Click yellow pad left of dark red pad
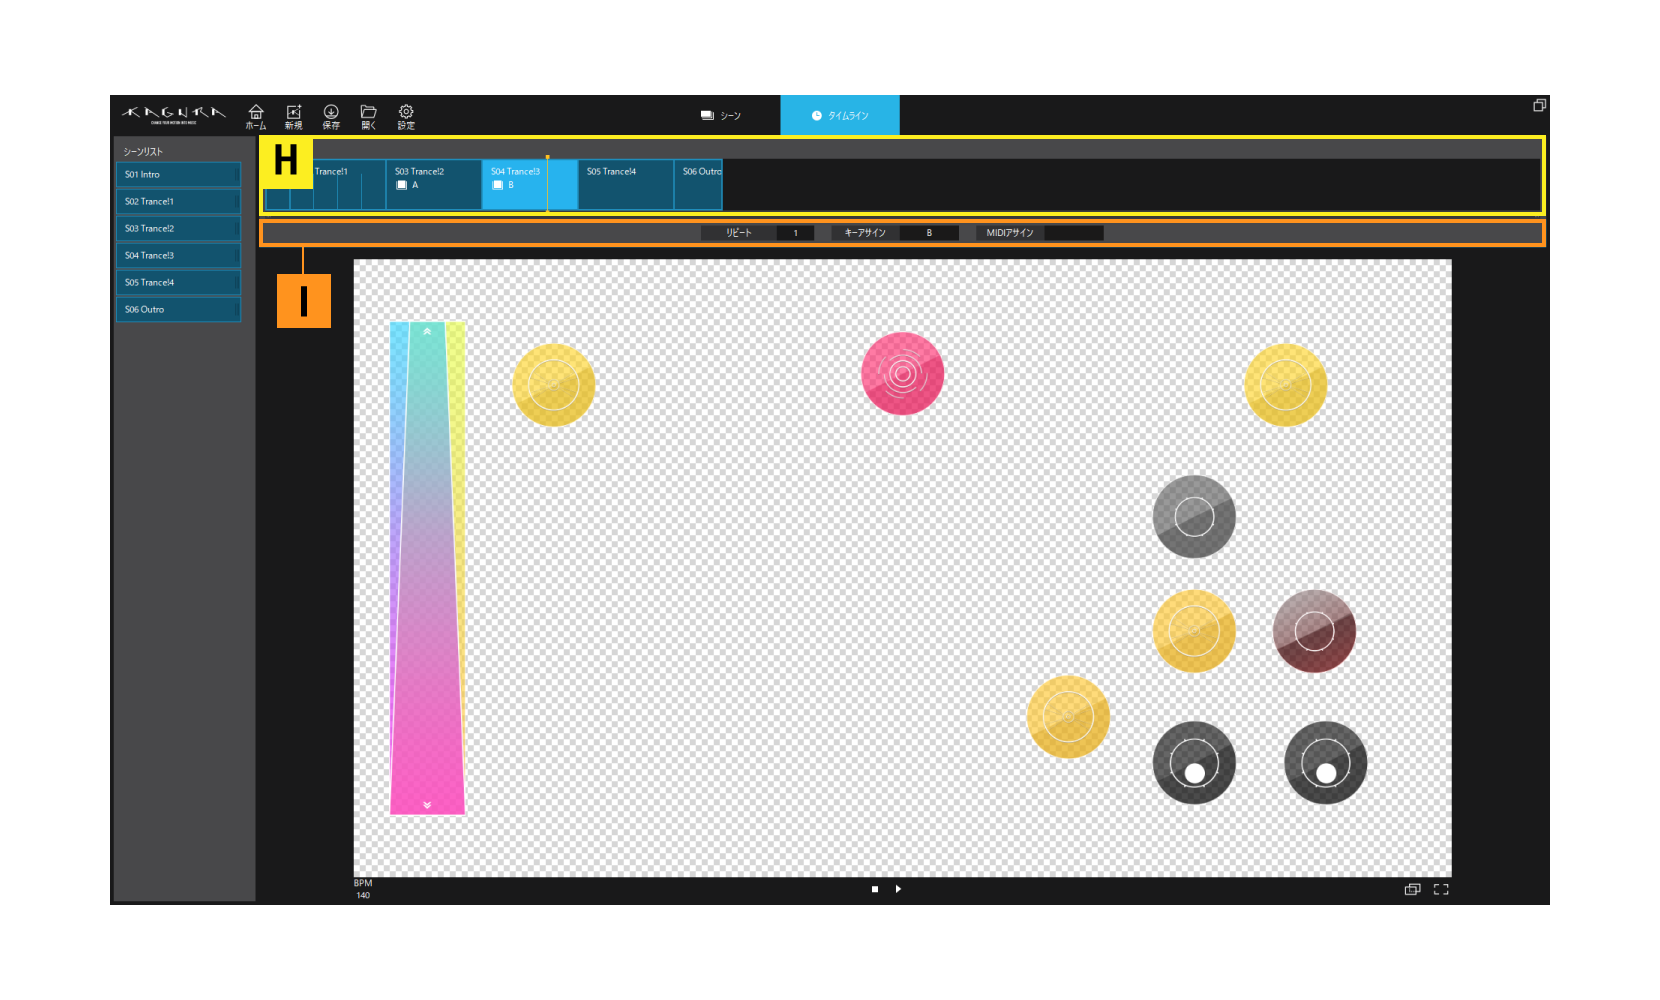 (1194, 631)
